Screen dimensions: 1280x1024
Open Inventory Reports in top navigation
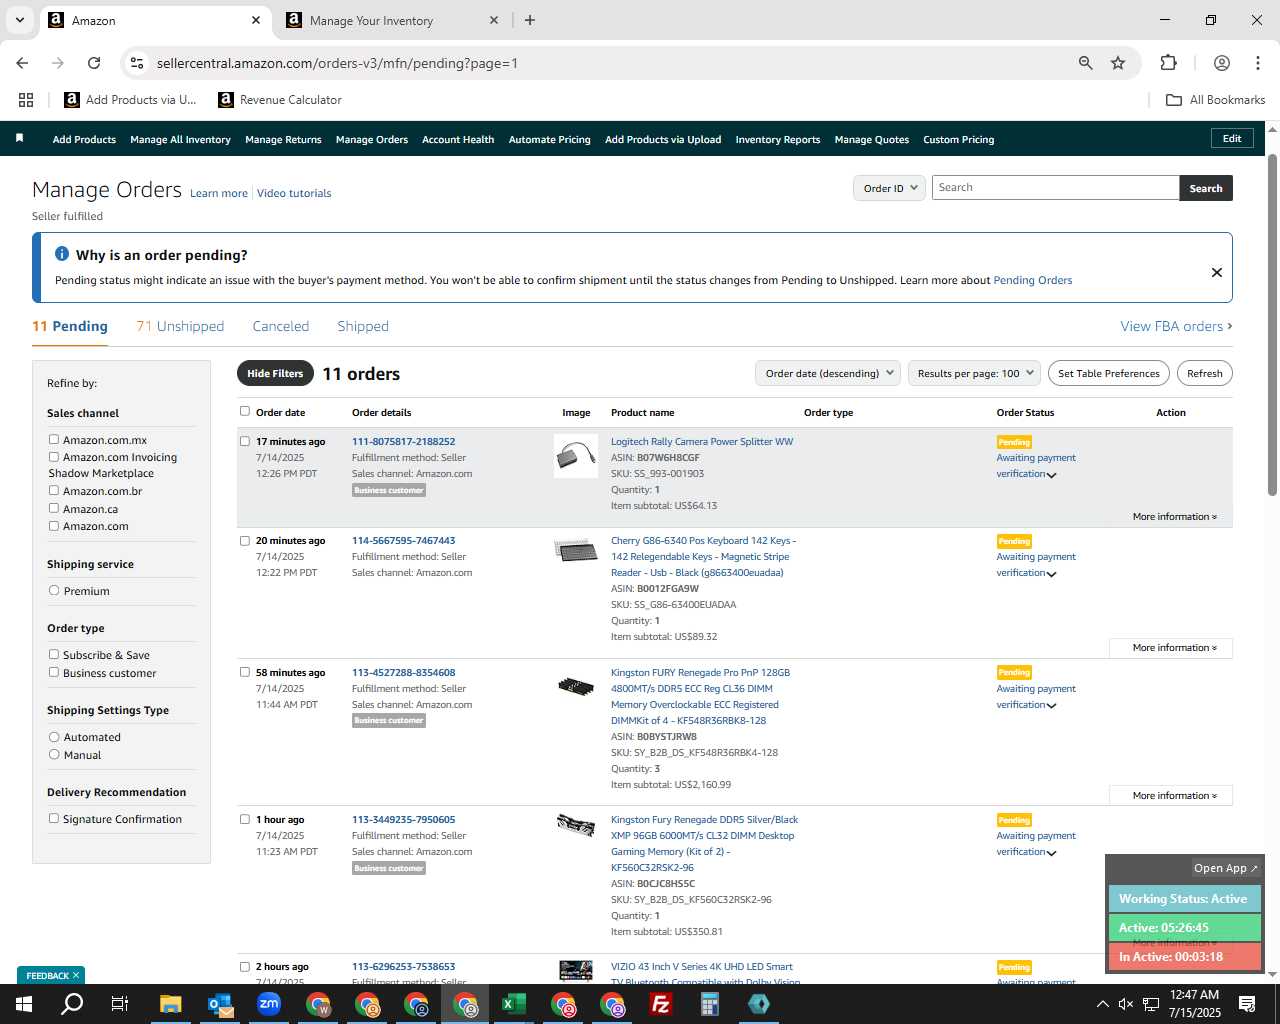click(x=778, y=140)
